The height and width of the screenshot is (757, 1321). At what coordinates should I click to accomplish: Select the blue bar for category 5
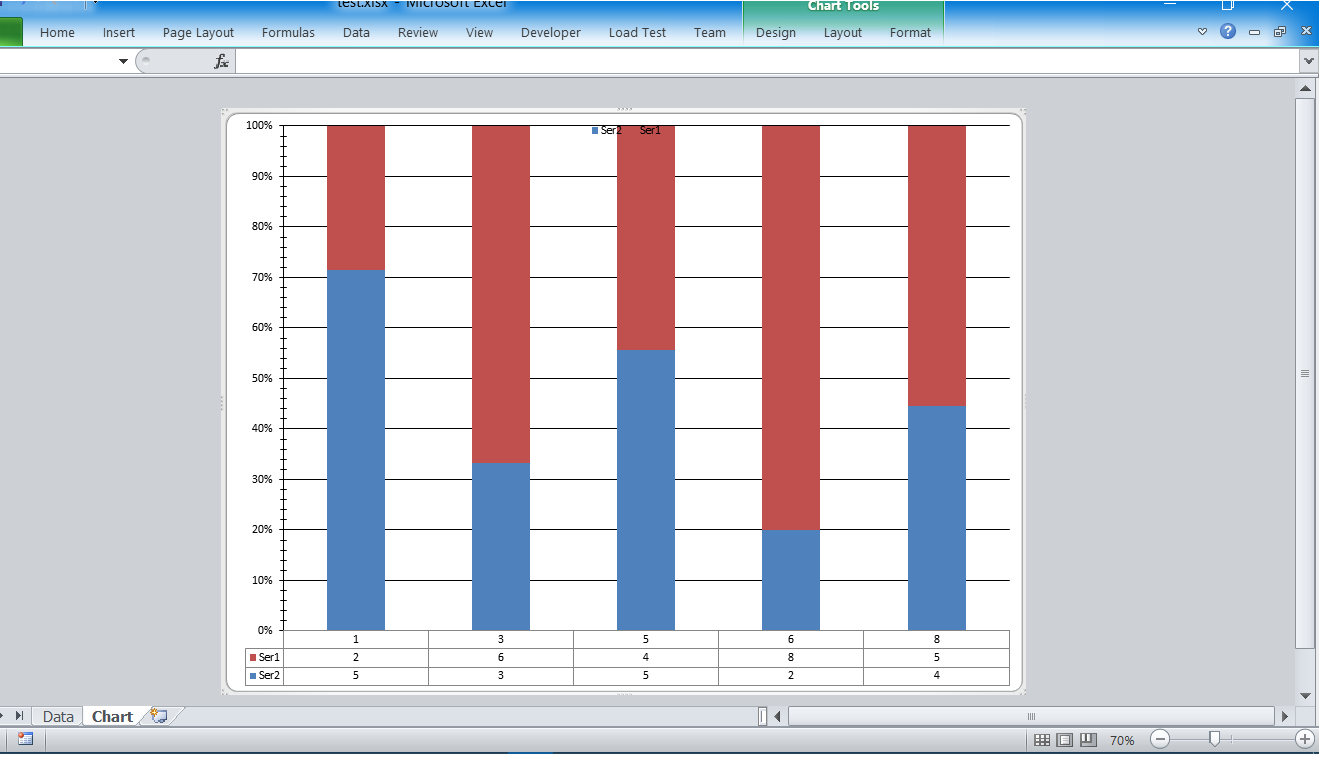point(646,490)
